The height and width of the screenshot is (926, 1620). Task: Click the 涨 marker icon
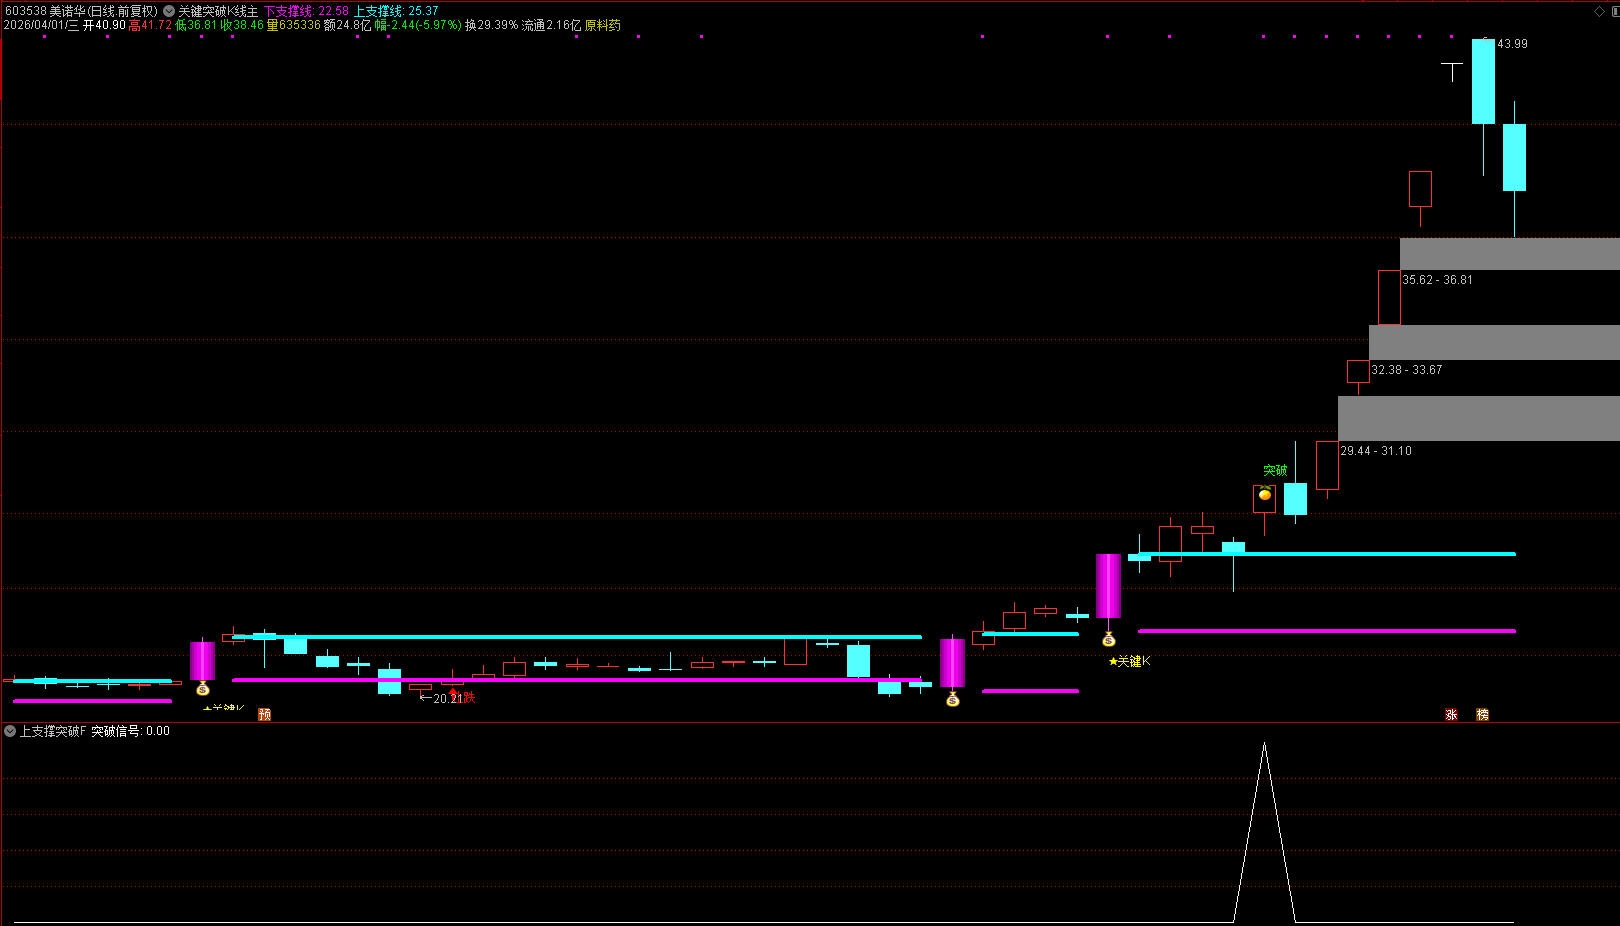tap(1451, 714)
